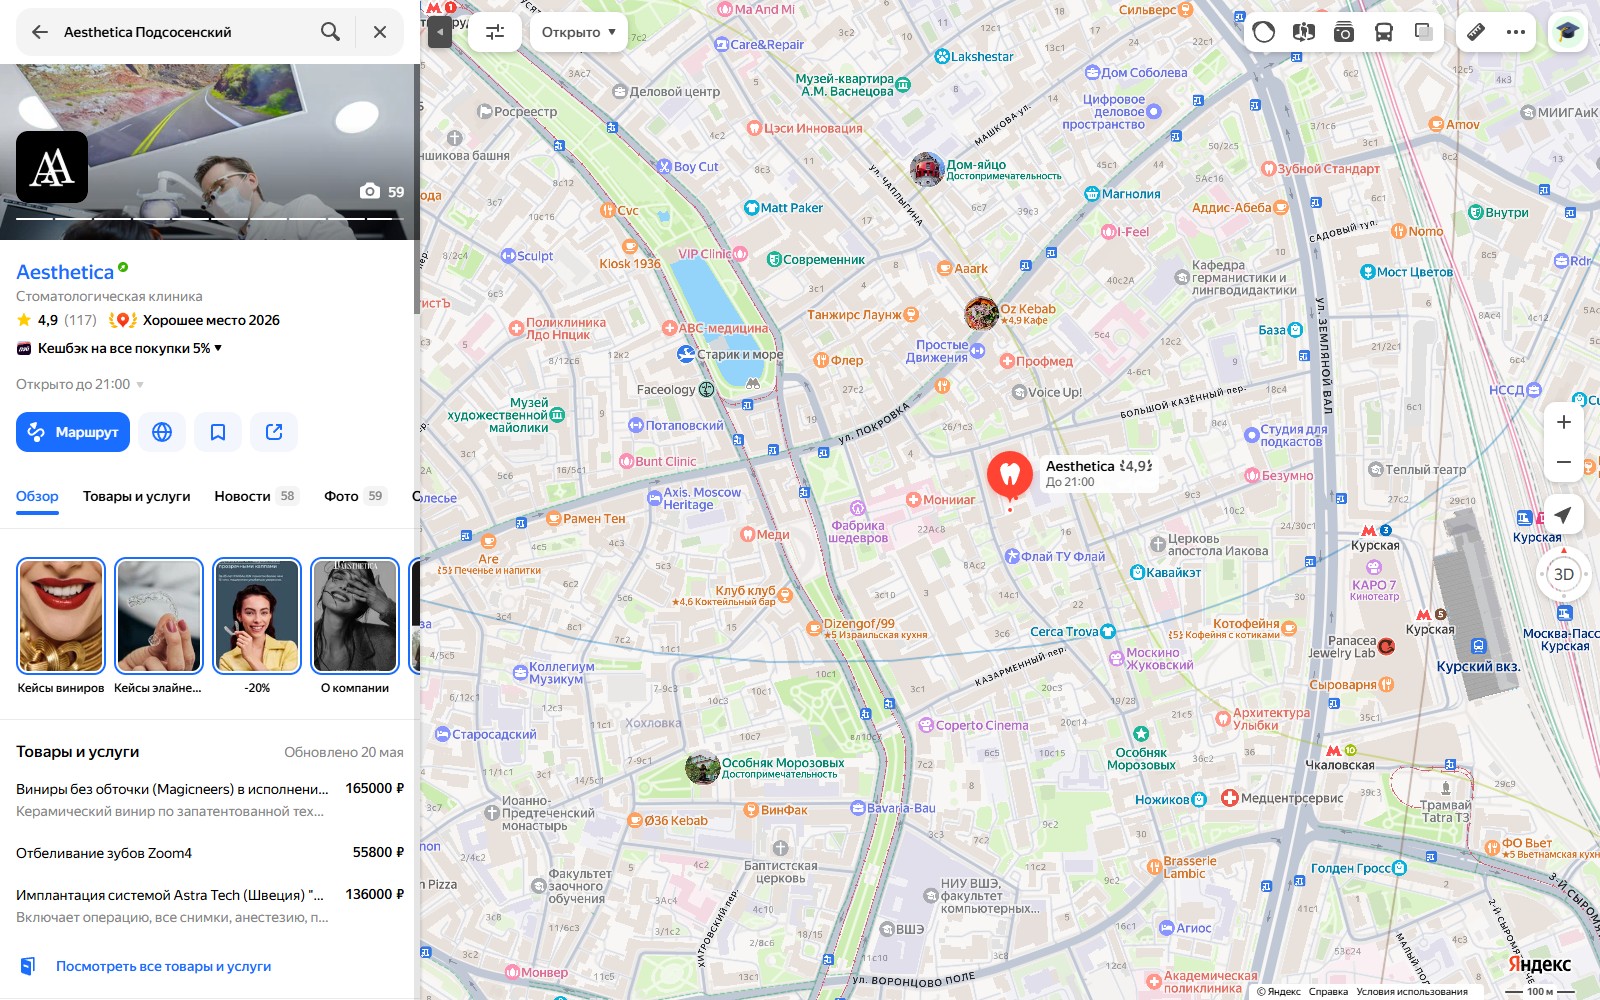The width and height of the screenshot is (1600, 1000).
Task: Open the 4,9 rating with 117 reviews
Action: pyautogui.click(x=57, y=320)
